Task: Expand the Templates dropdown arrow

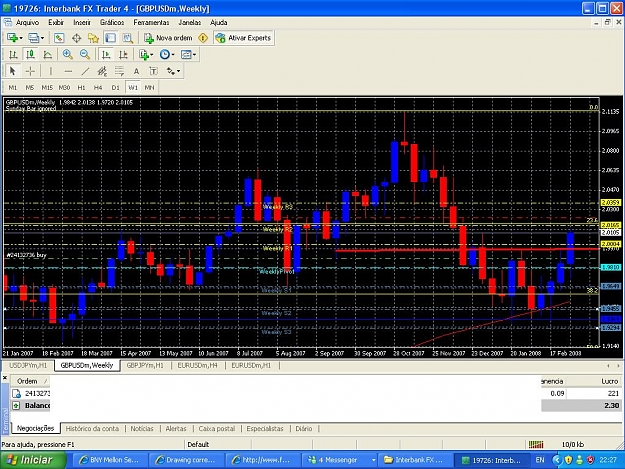Action: tap(195, 55)
